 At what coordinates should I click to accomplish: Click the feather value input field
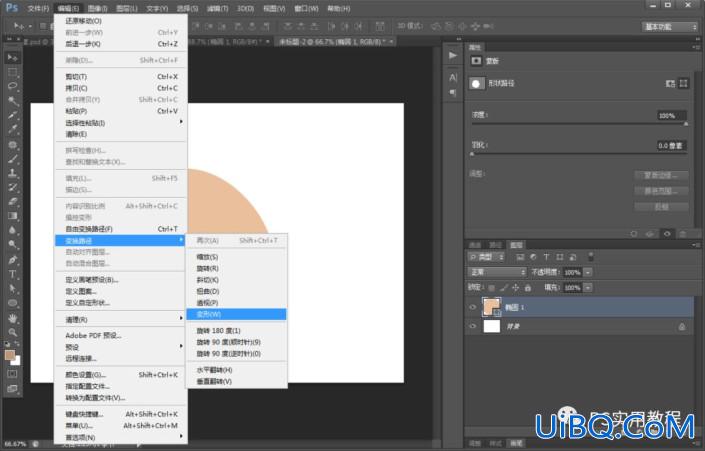[x=670, y=146]
